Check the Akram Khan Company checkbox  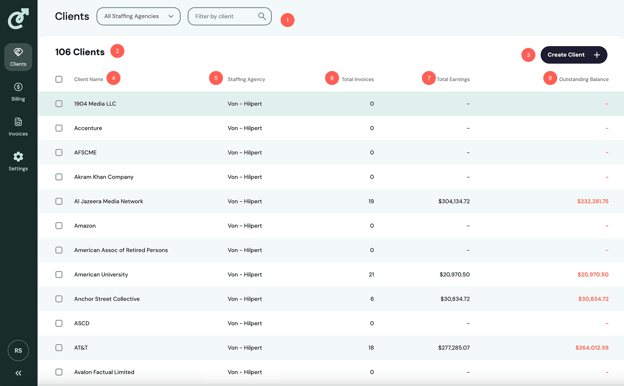tap(59, 177)
